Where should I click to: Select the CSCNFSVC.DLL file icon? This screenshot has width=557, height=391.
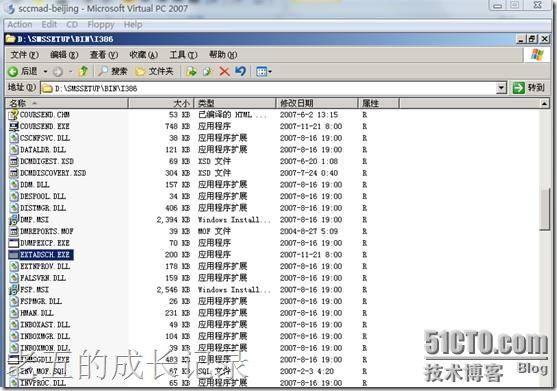(14, 138)
